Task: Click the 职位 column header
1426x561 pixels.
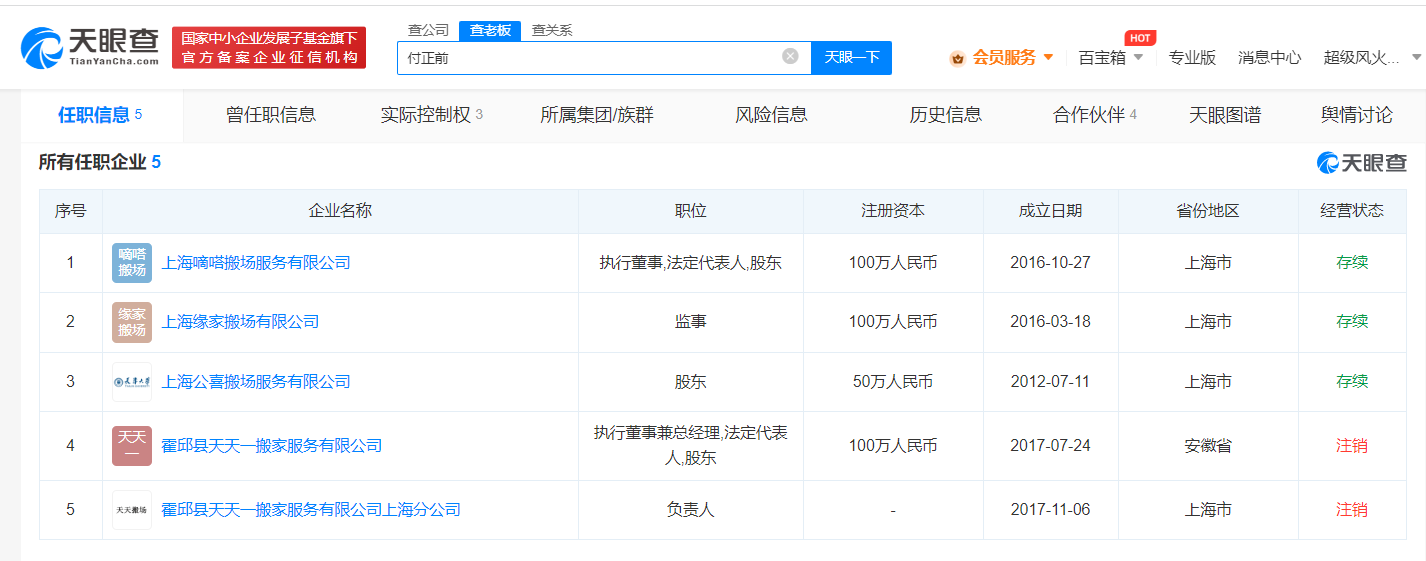Action: (691, 211)
